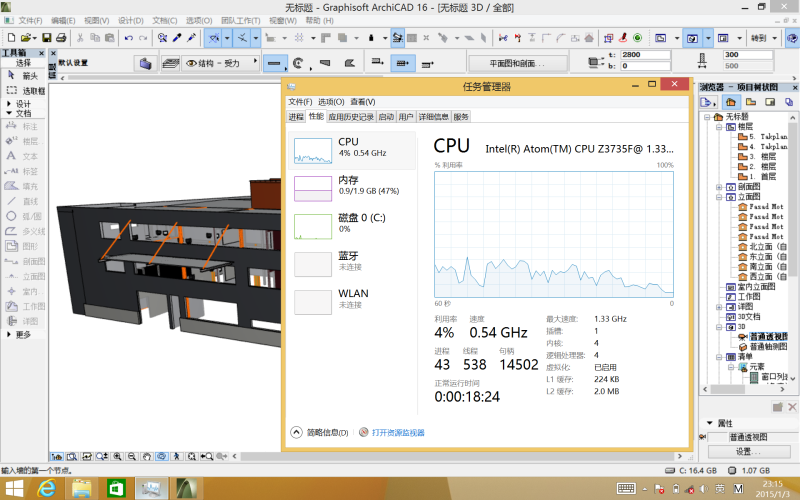Open Internet Explorer from the taskbar
This screenshot has height=500, width=800.
[46, 488]
